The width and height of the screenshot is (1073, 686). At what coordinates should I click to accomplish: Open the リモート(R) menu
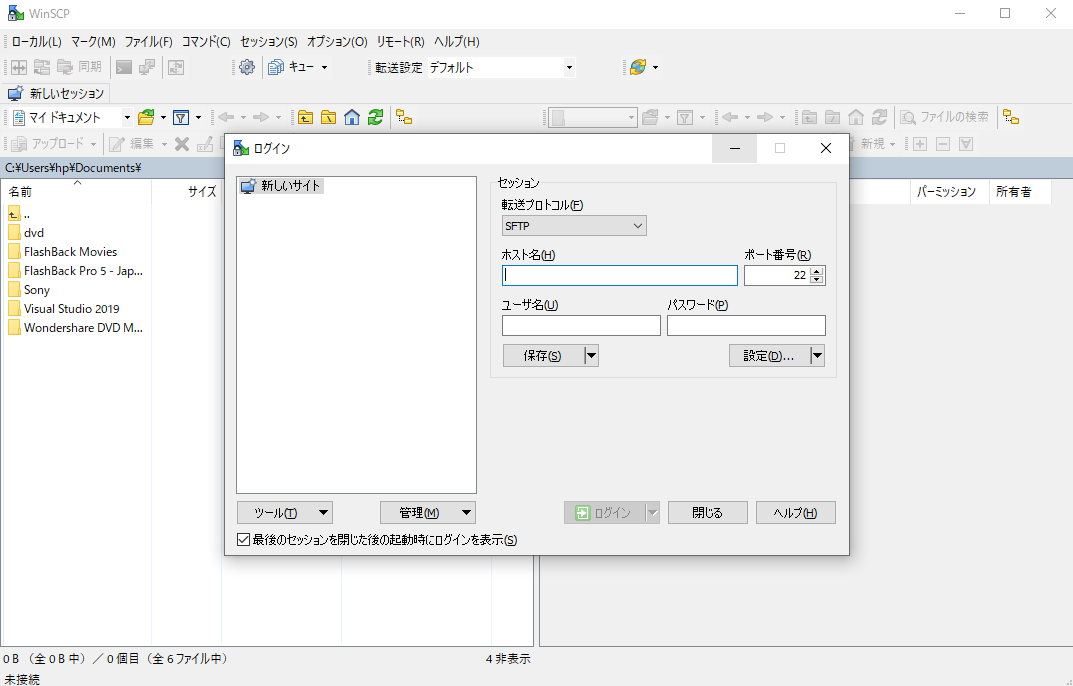point(400,42)
